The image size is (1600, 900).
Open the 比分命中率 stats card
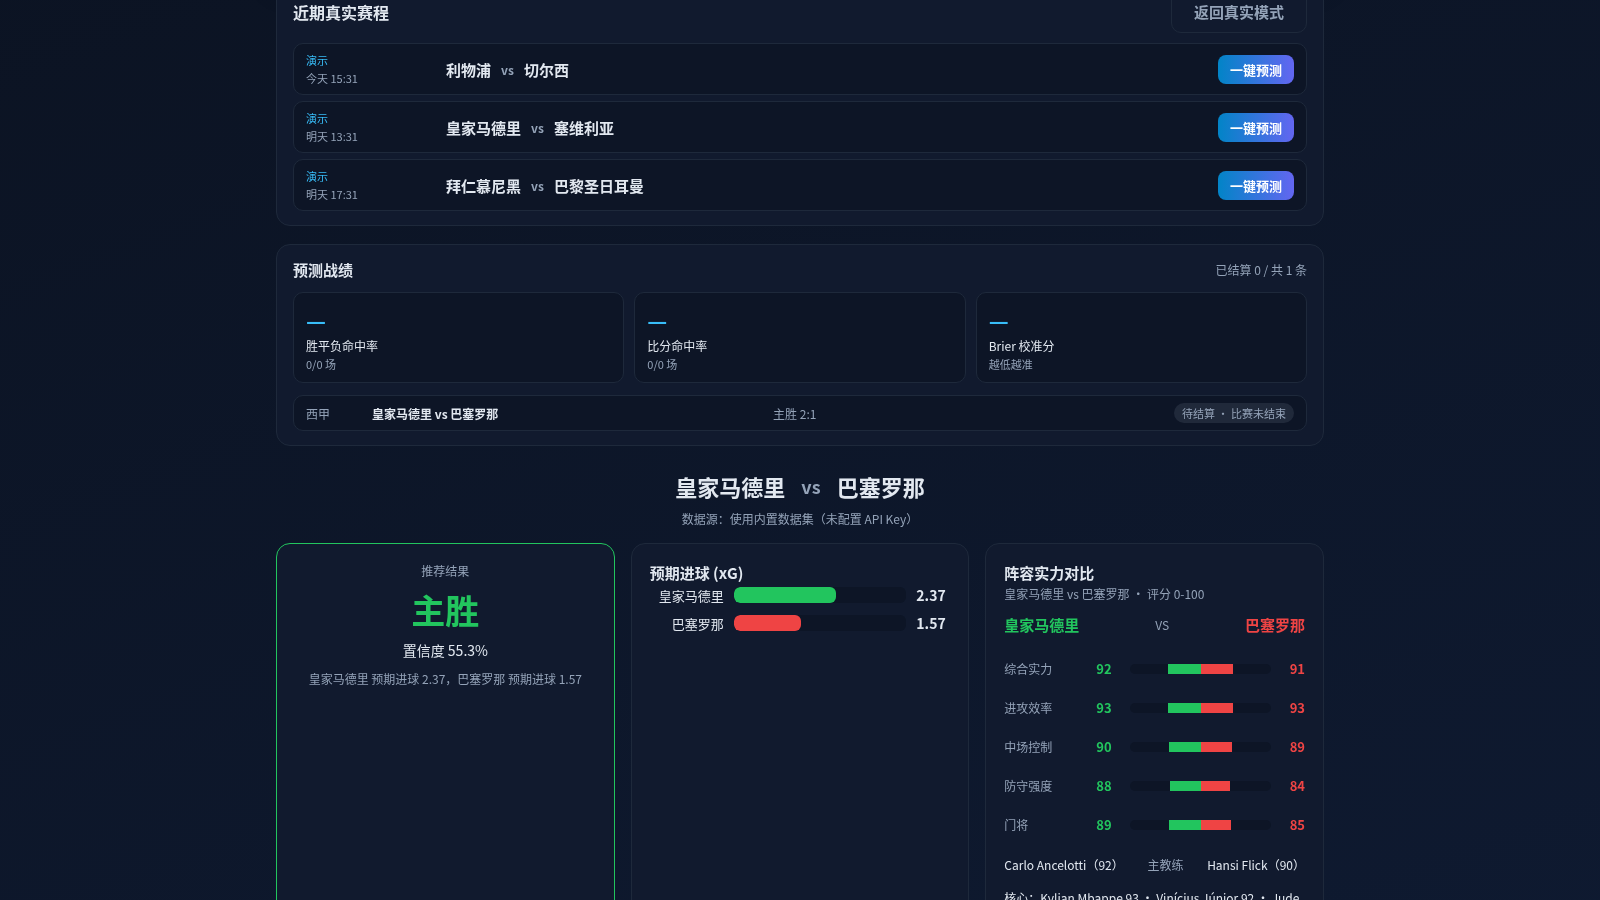coord(800,337)
